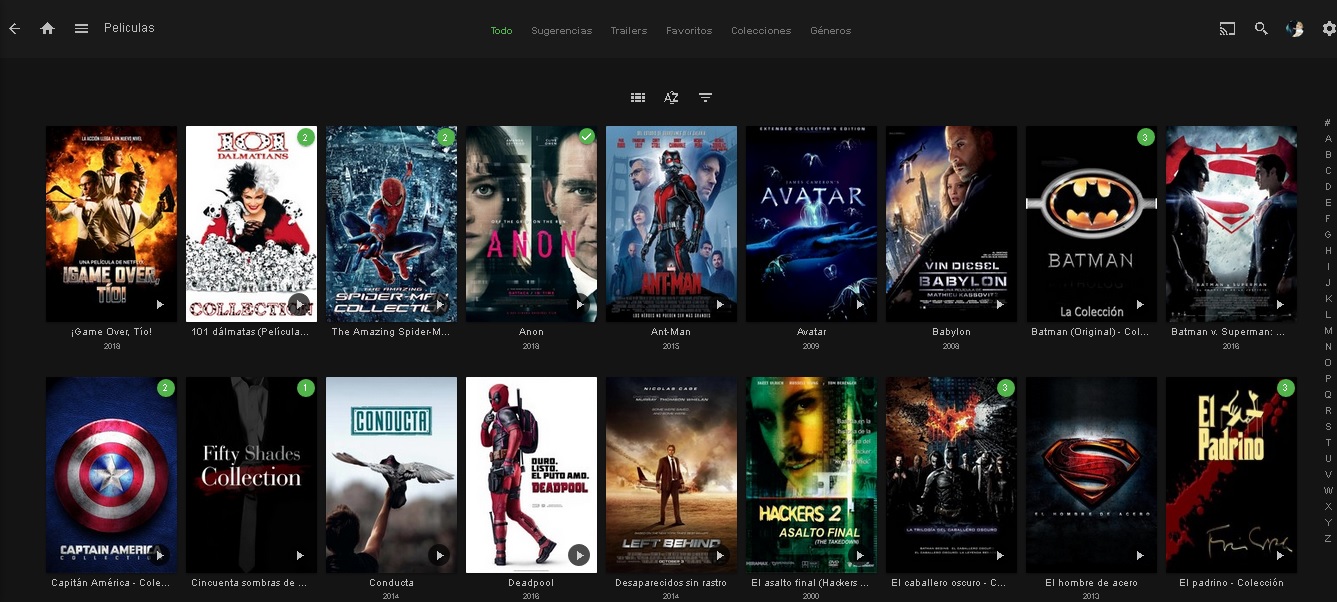The height and width of the screenshot is (602, 1337).
Task: Play Conducta from its poster
Action: point(439,555)
